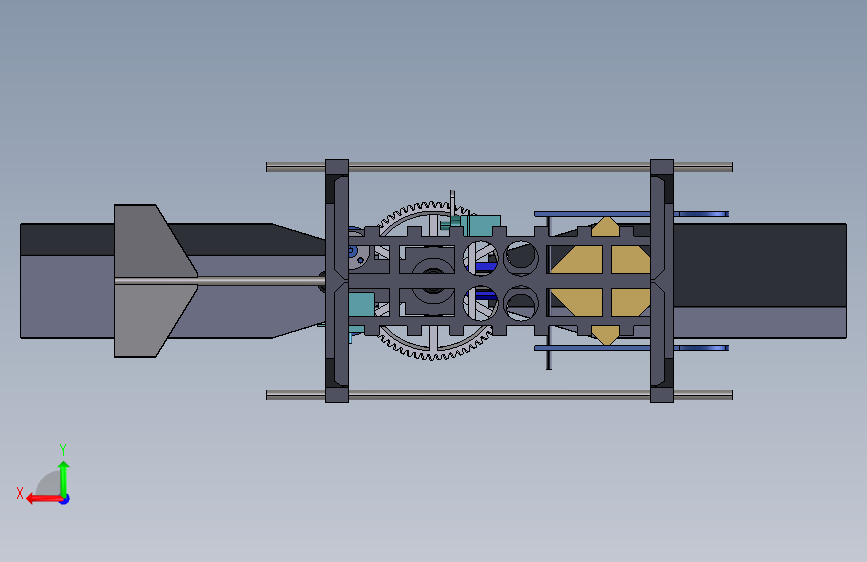Select the teal block above the gear
This screenshot has height=562, width=867.
pyautogui.click(x=480, y=226)
